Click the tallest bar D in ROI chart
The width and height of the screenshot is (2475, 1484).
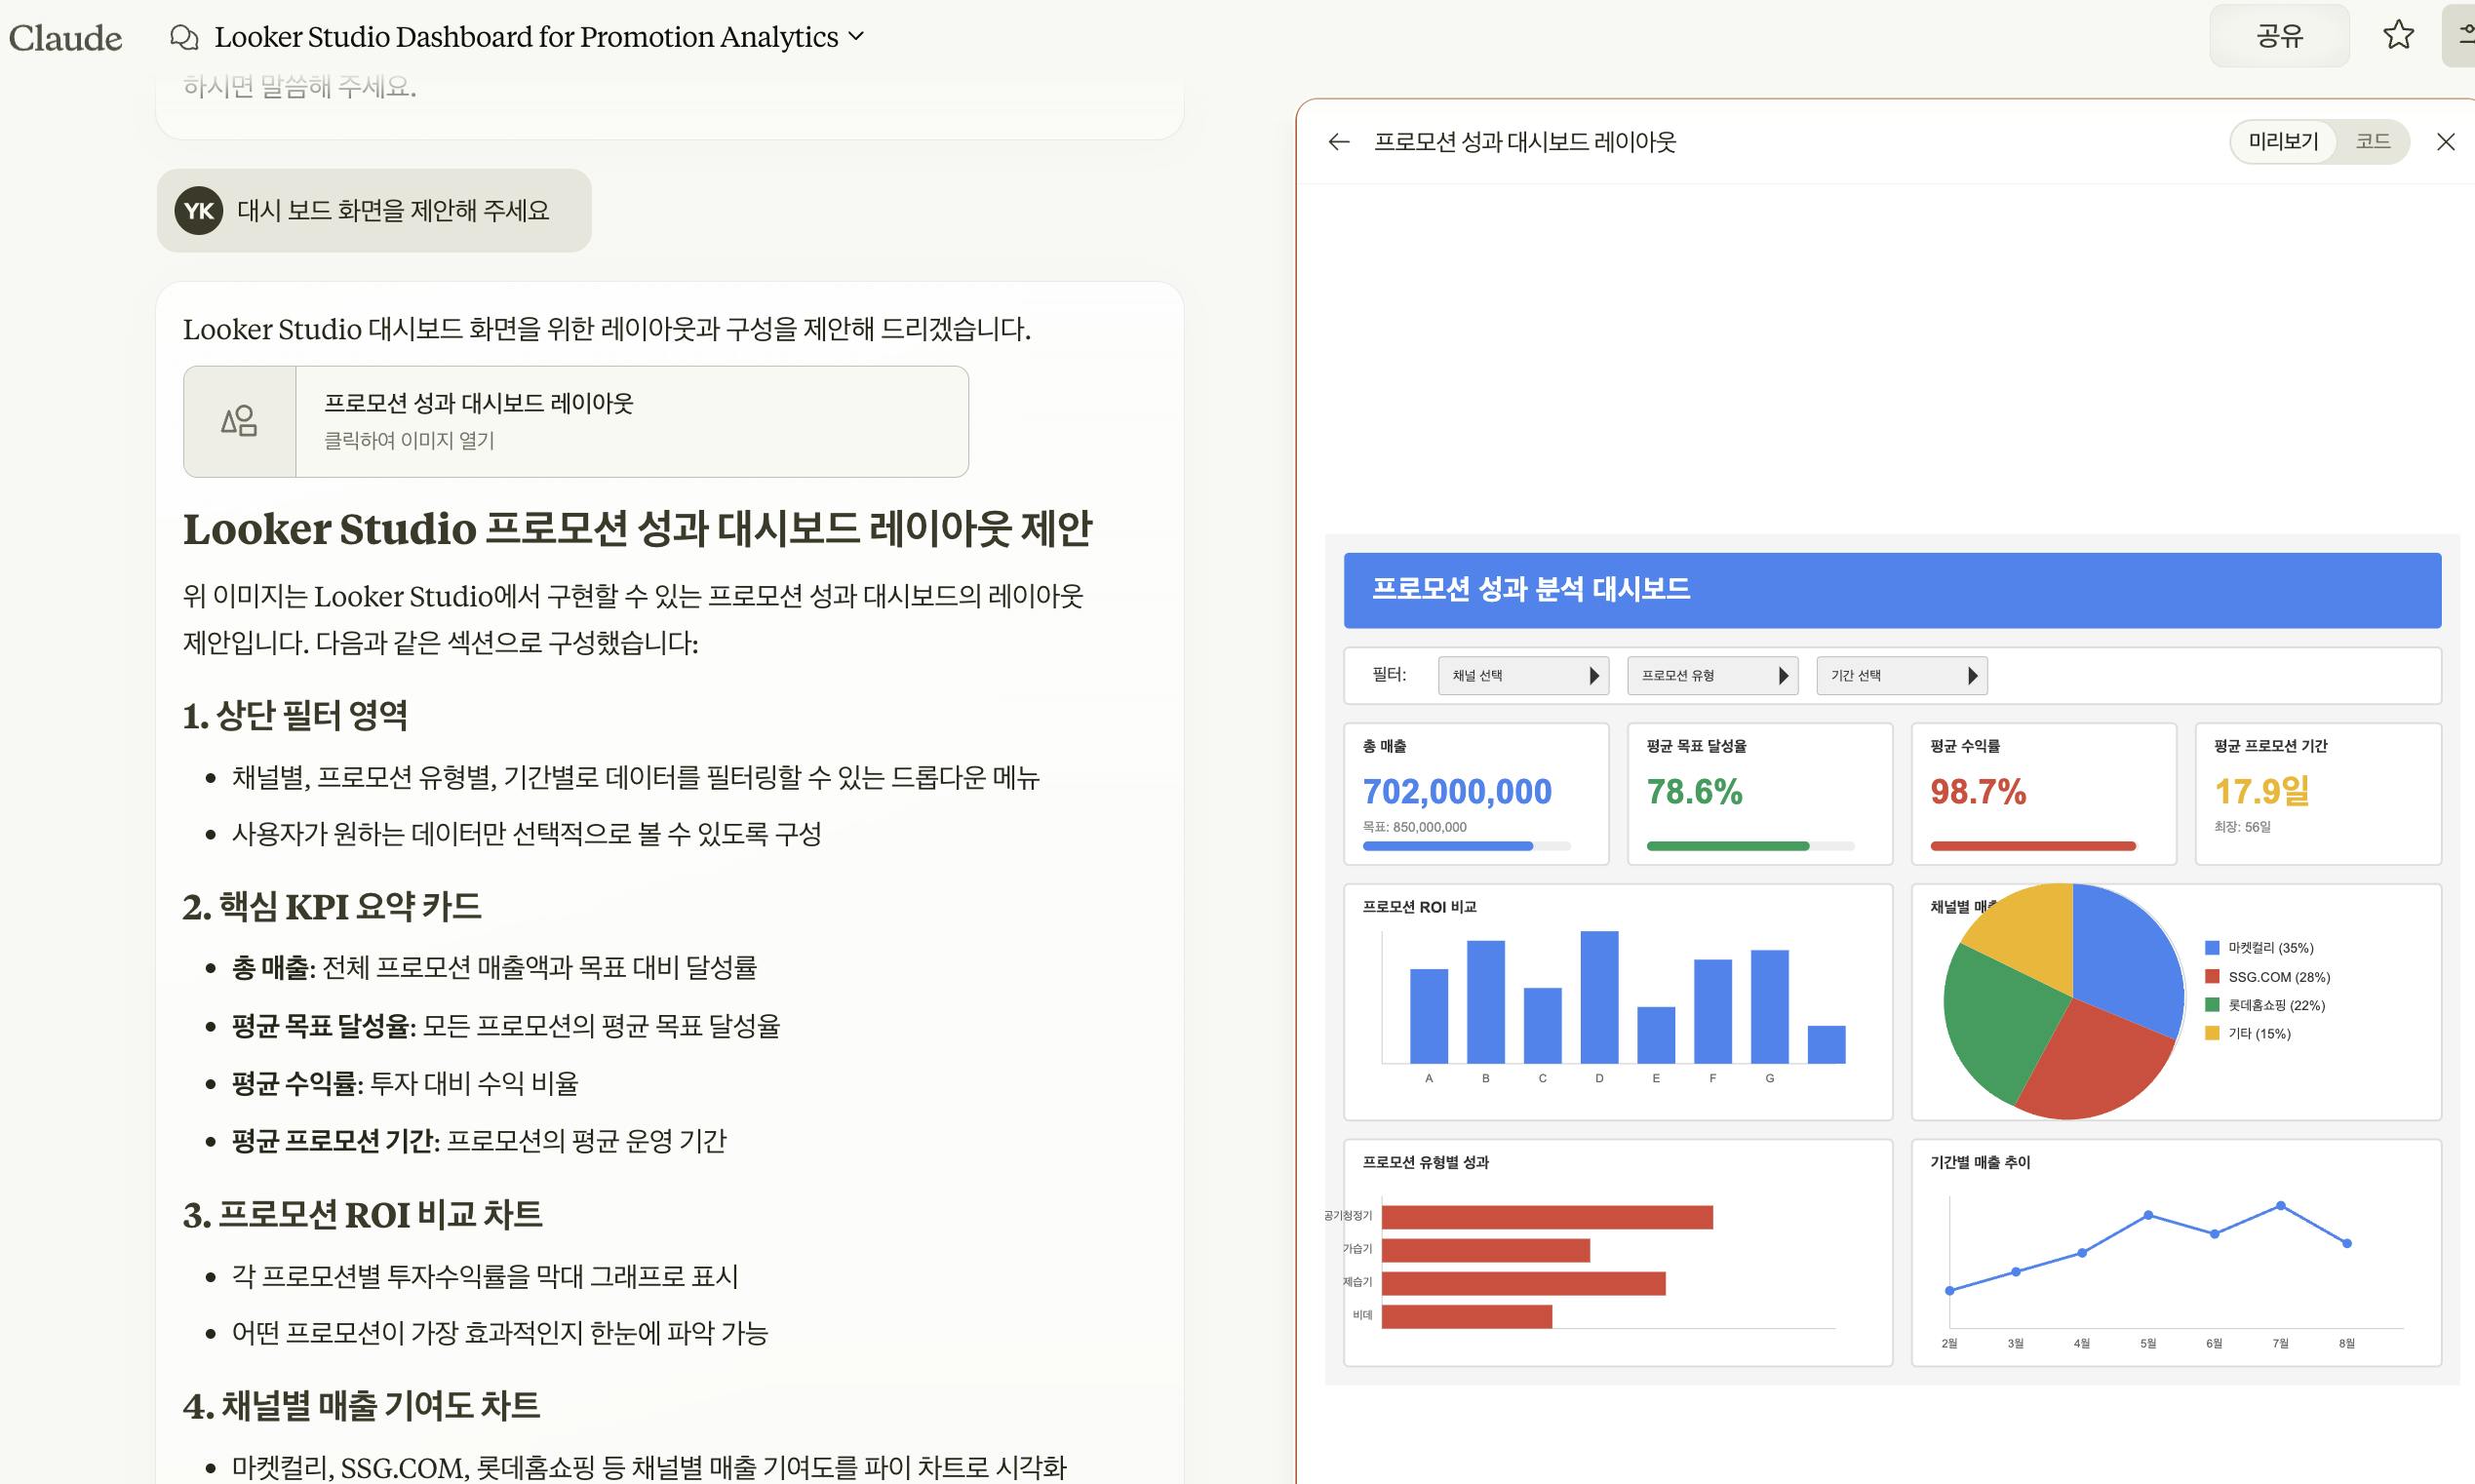click(1599, 996)
